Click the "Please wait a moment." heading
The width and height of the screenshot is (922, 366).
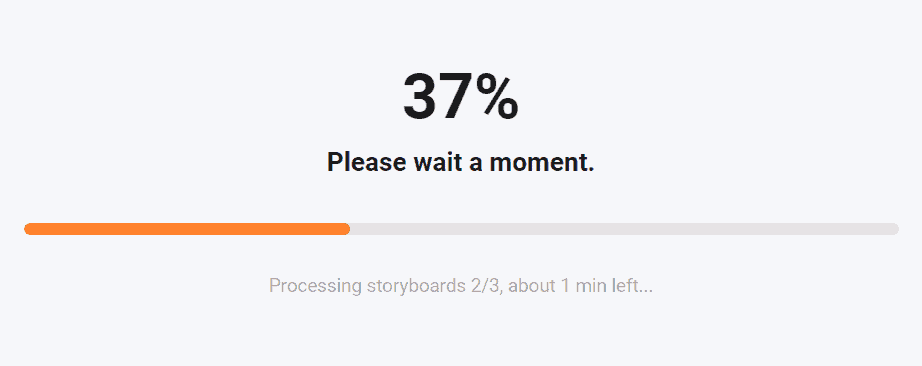point(460,162)
